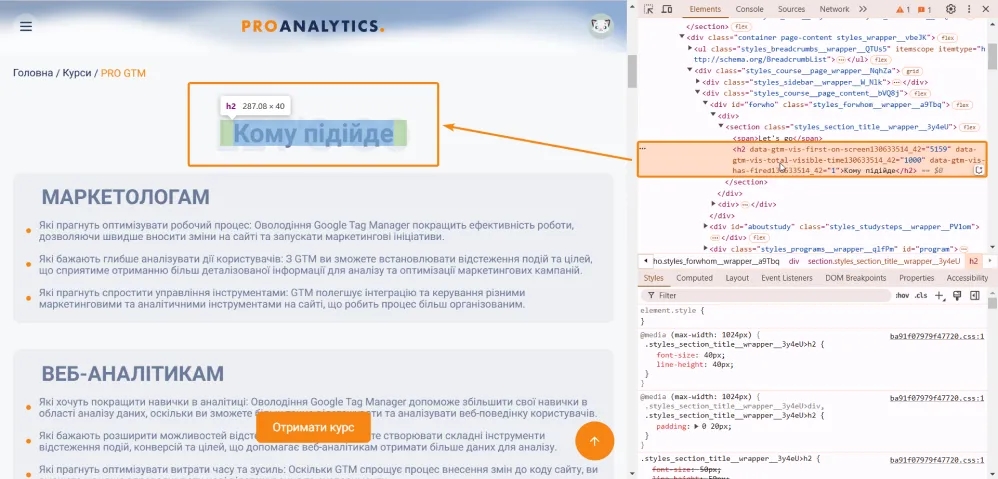The image size is (998, 479).
Task: Toggle element state with :hov button
Action: coord(902,296)
